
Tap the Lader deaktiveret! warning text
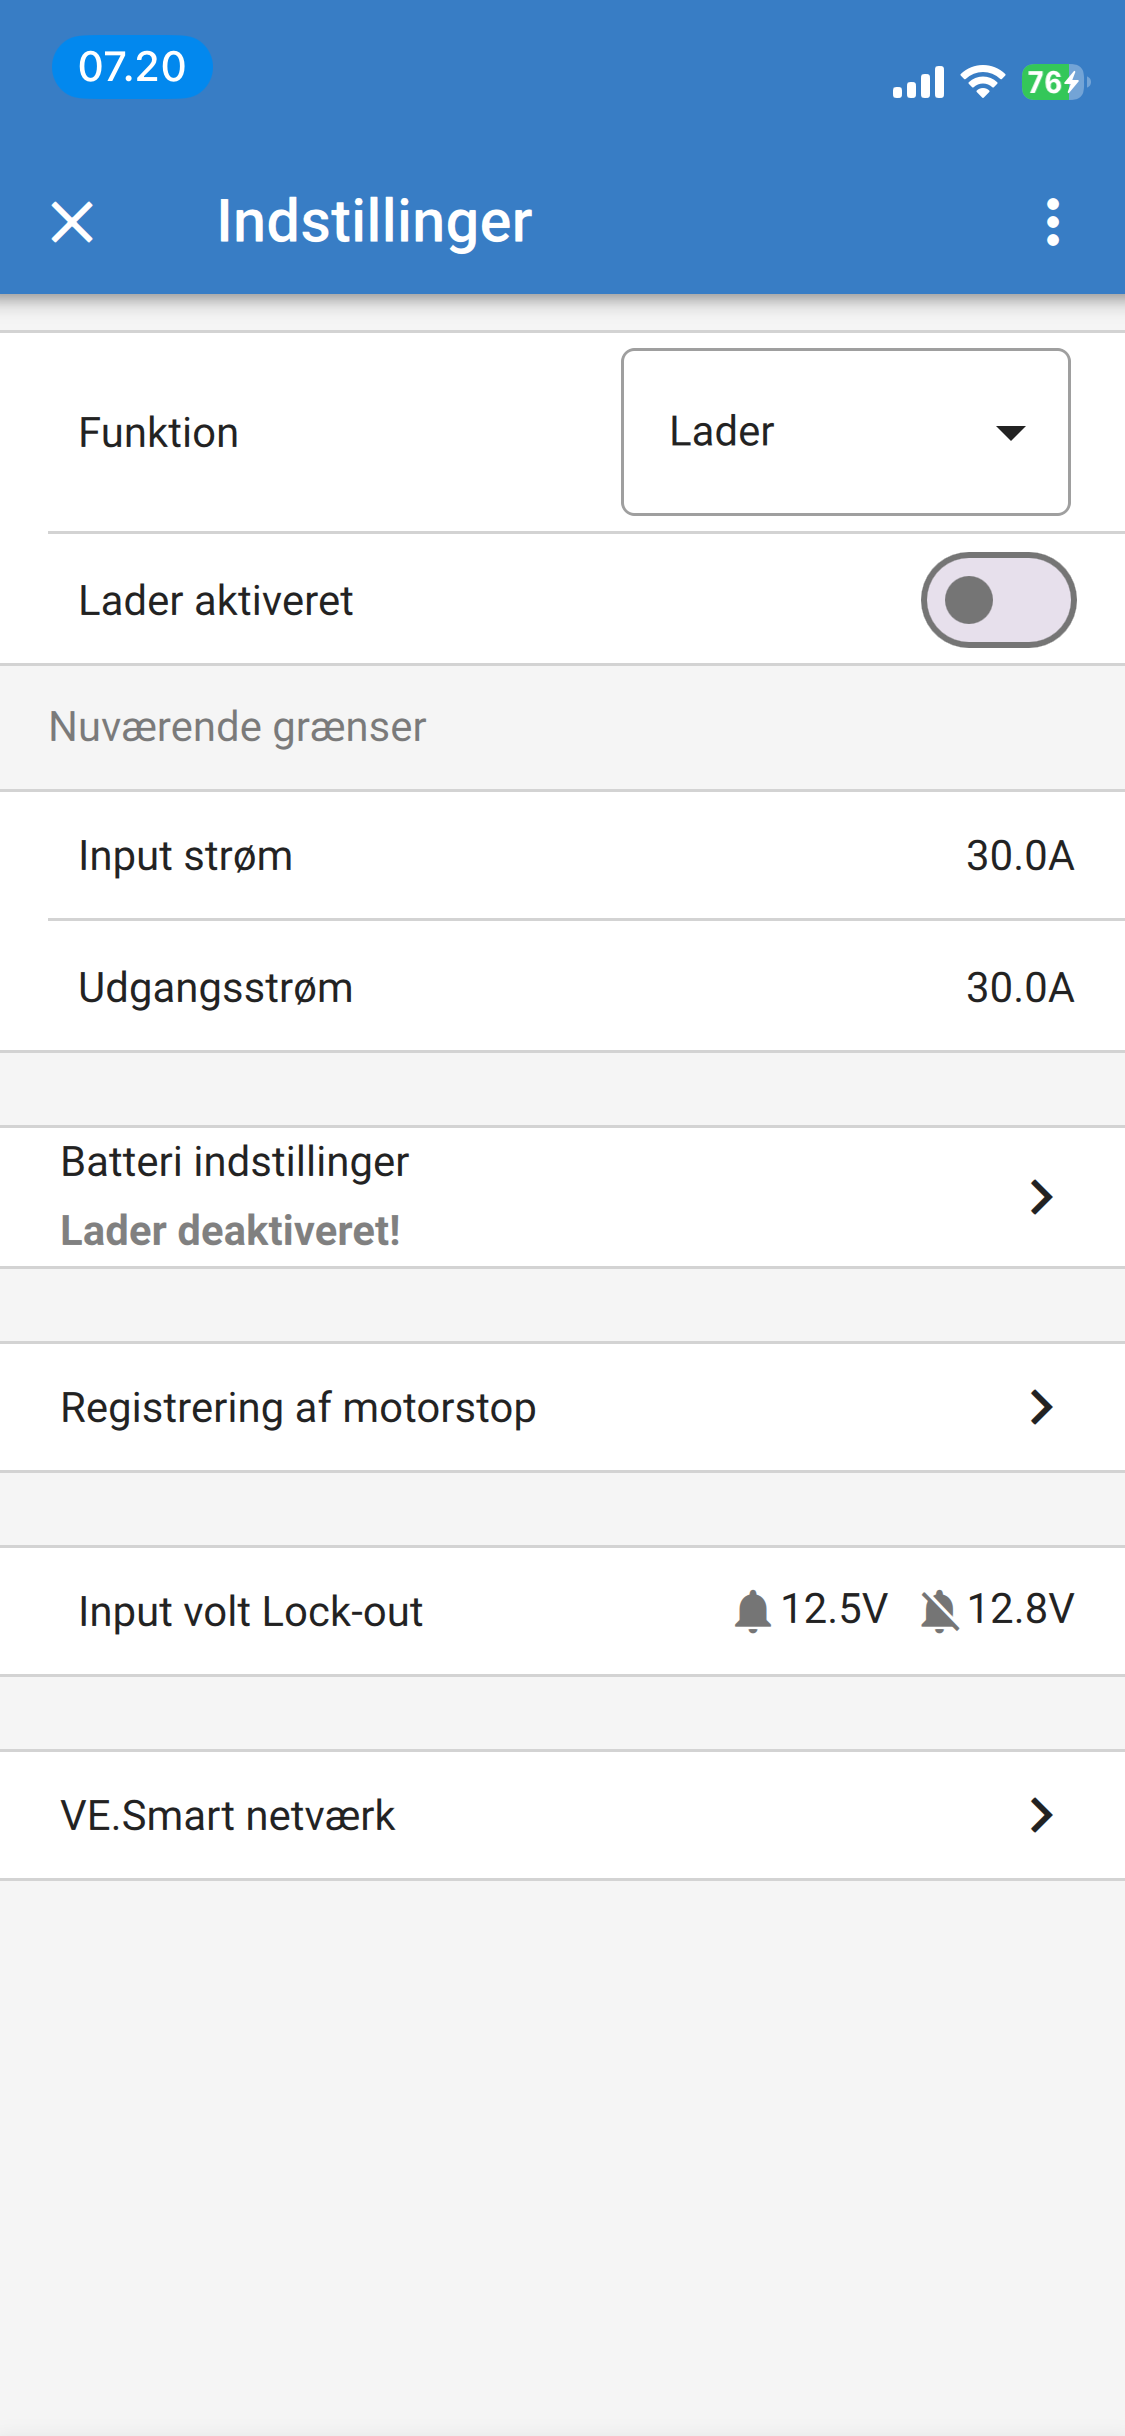pos(230,1231)
